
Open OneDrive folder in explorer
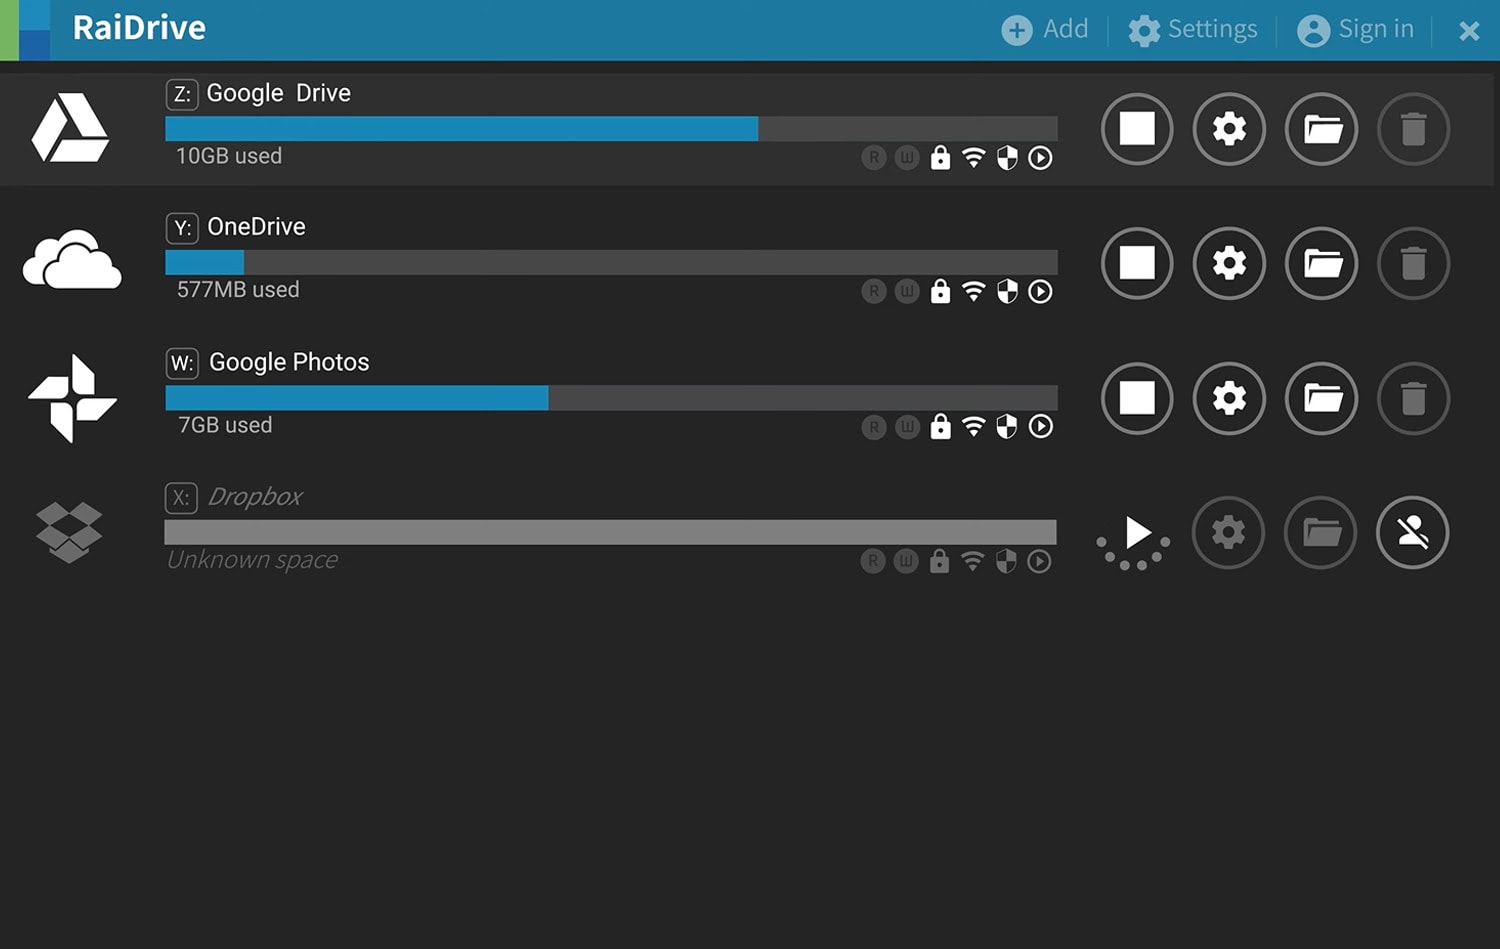(1321, 264)
